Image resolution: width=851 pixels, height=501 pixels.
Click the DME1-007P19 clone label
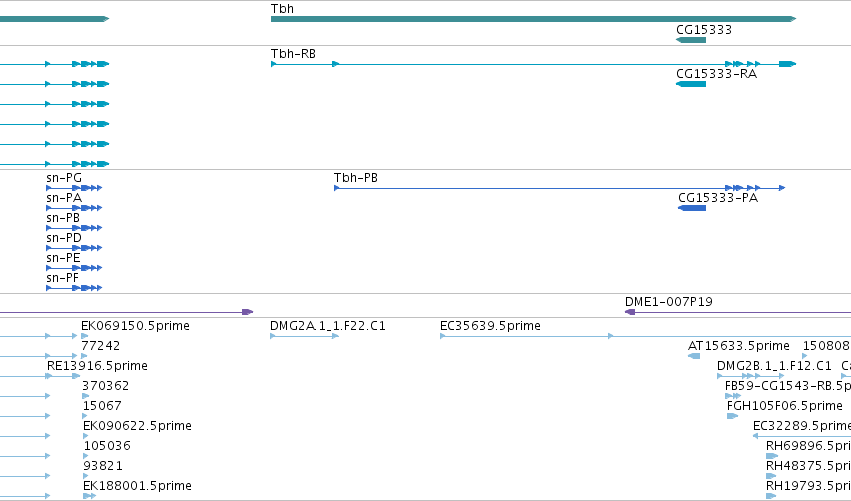click(669, 302)
